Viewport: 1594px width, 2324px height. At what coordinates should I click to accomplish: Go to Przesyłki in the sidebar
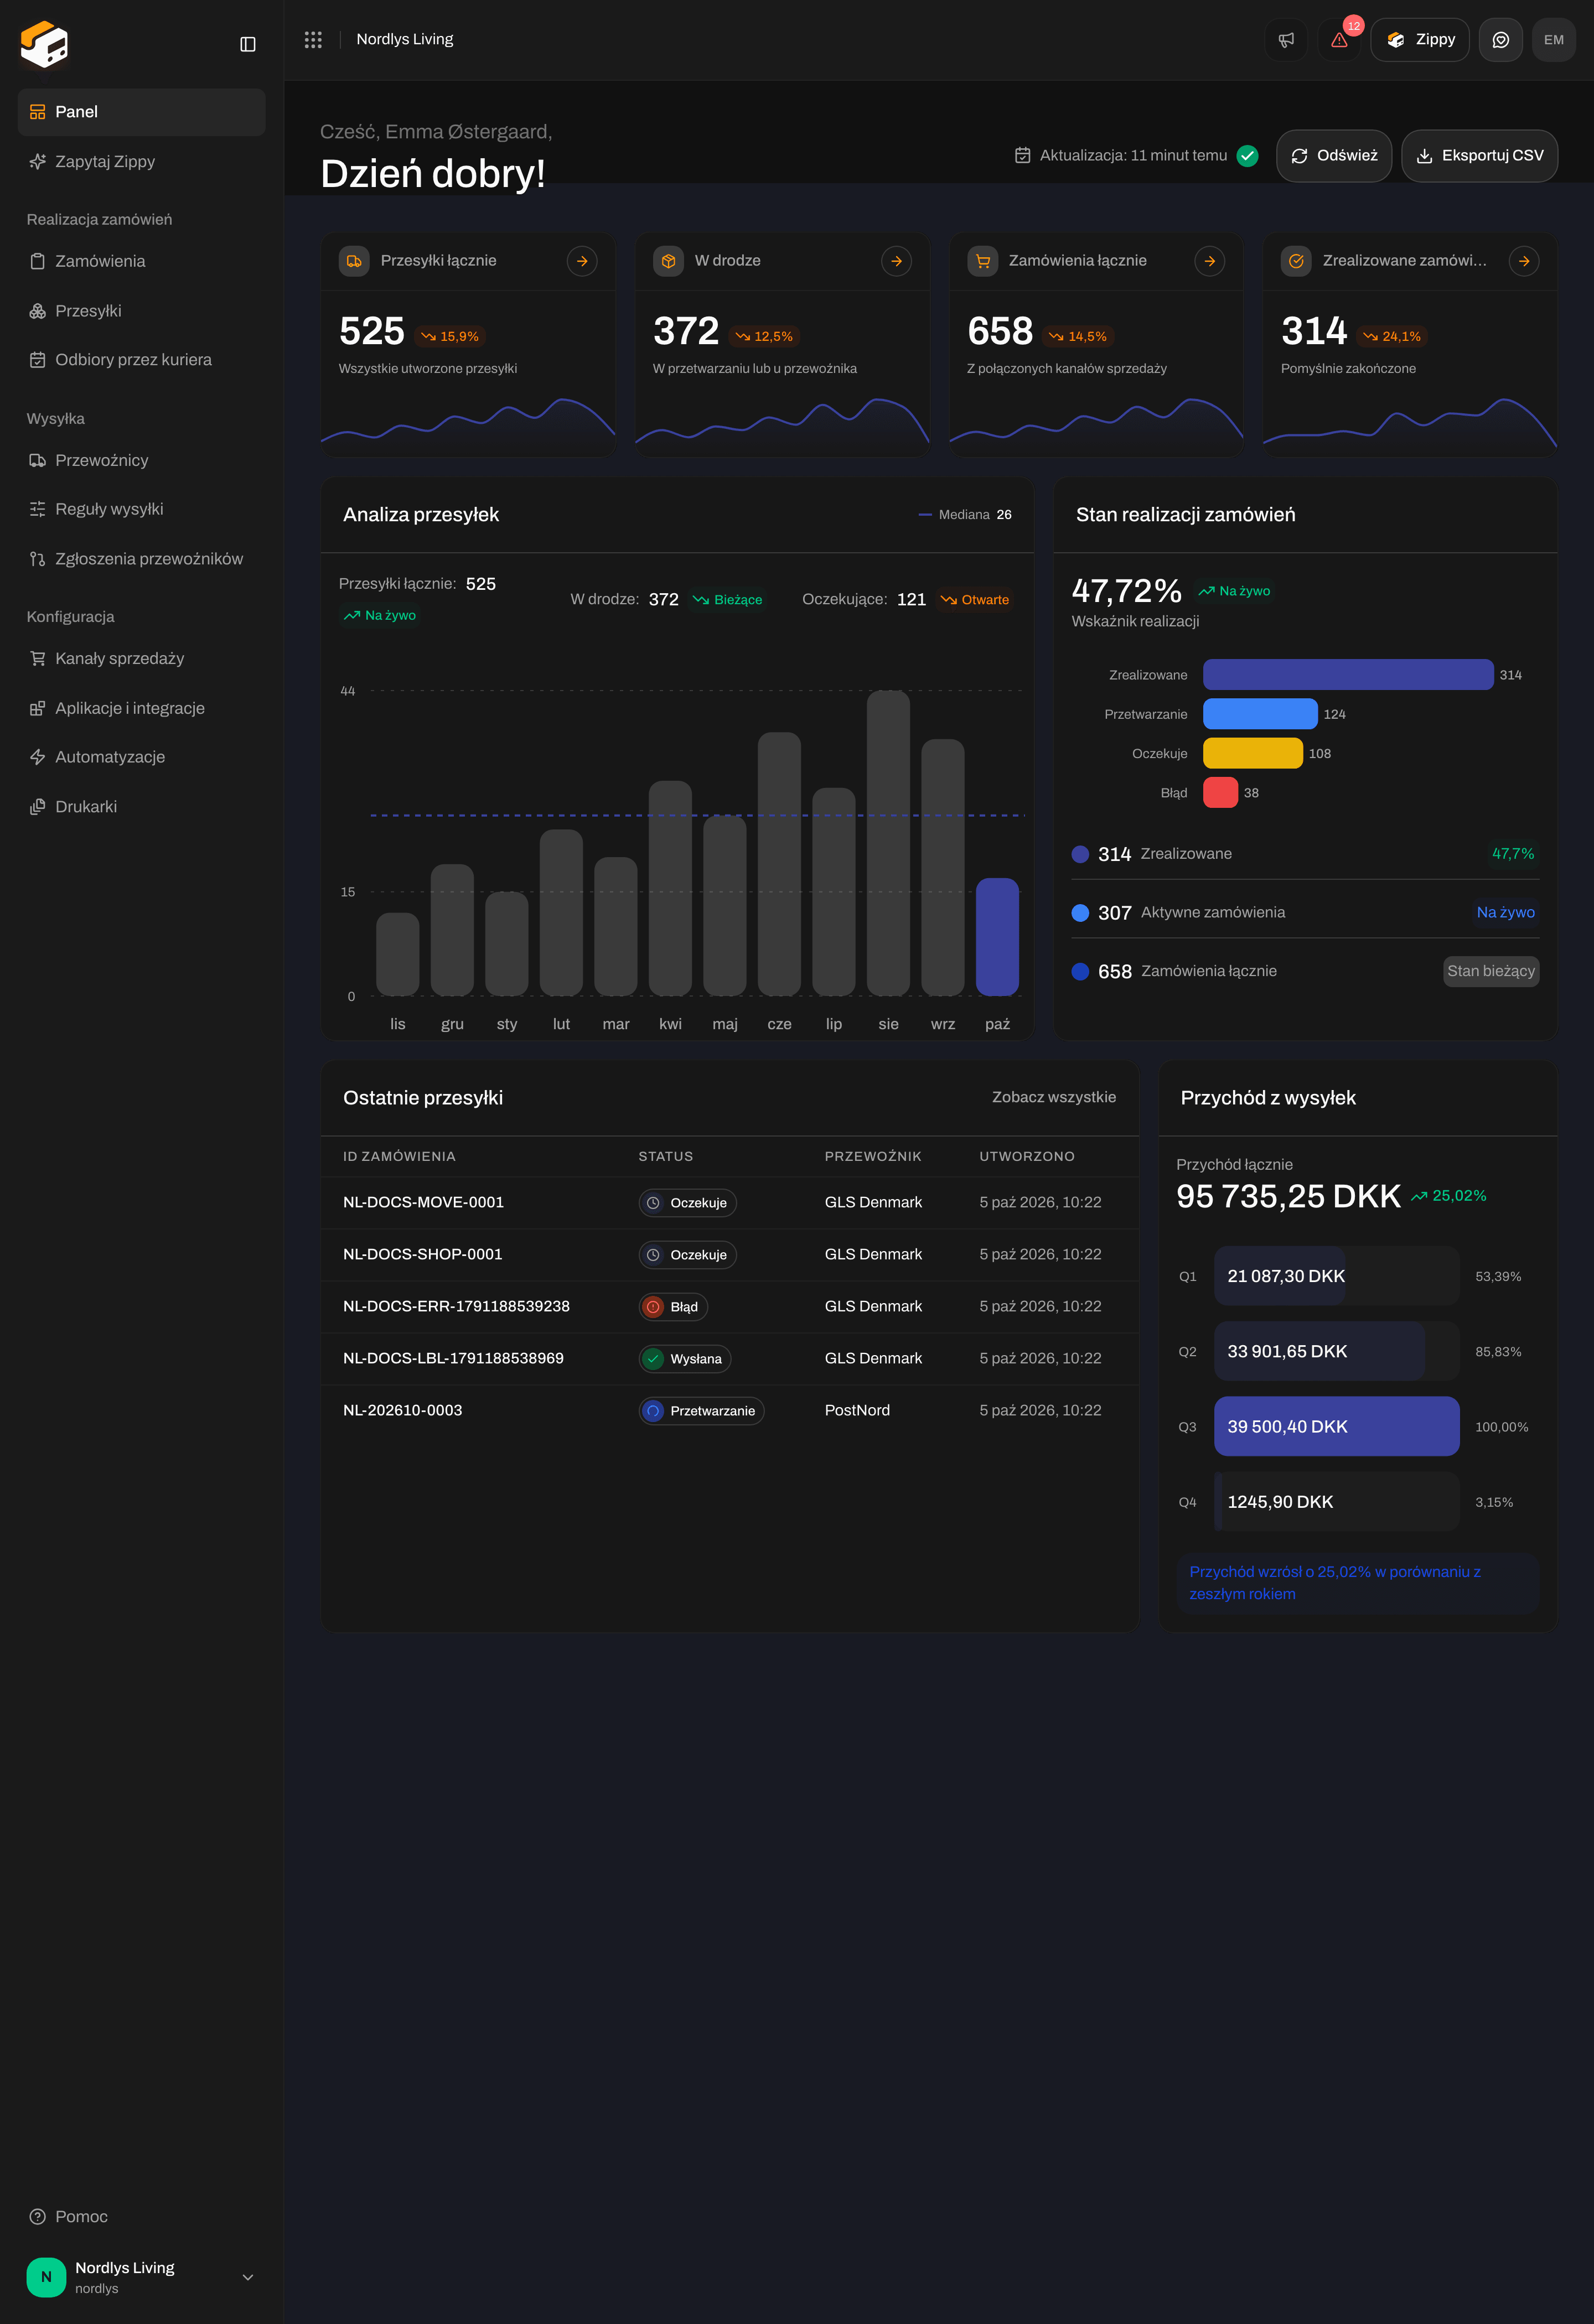pyautogui.click(x=141, y=311)
